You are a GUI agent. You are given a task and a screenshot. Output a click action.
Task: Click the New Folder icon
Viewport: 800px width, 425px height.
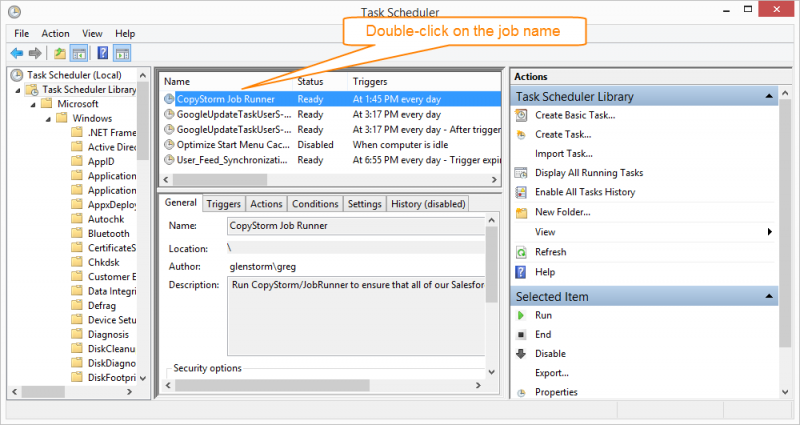(x=521, y=212)
